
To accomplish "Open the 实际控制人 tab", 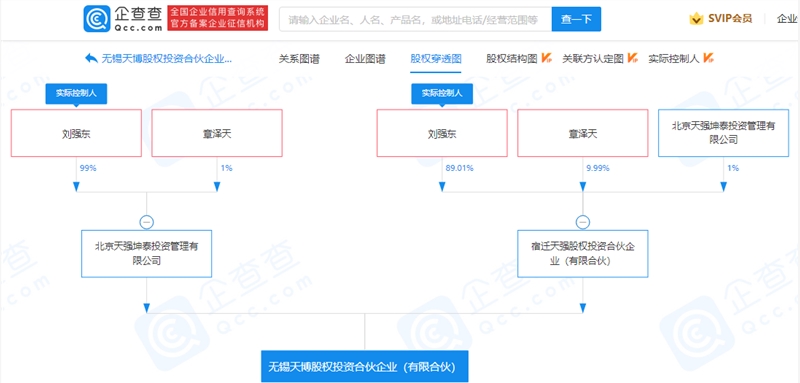I will [x=674, y=59].
